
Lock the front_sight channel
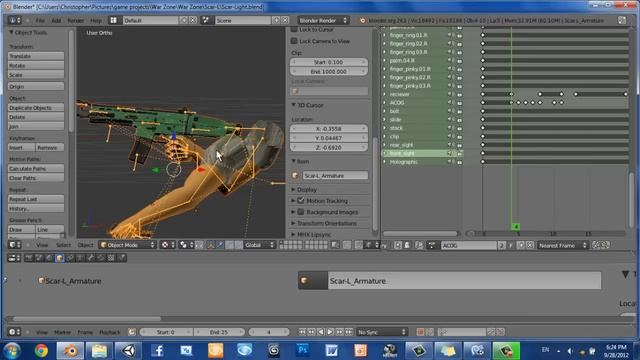(x=459, y=153)
